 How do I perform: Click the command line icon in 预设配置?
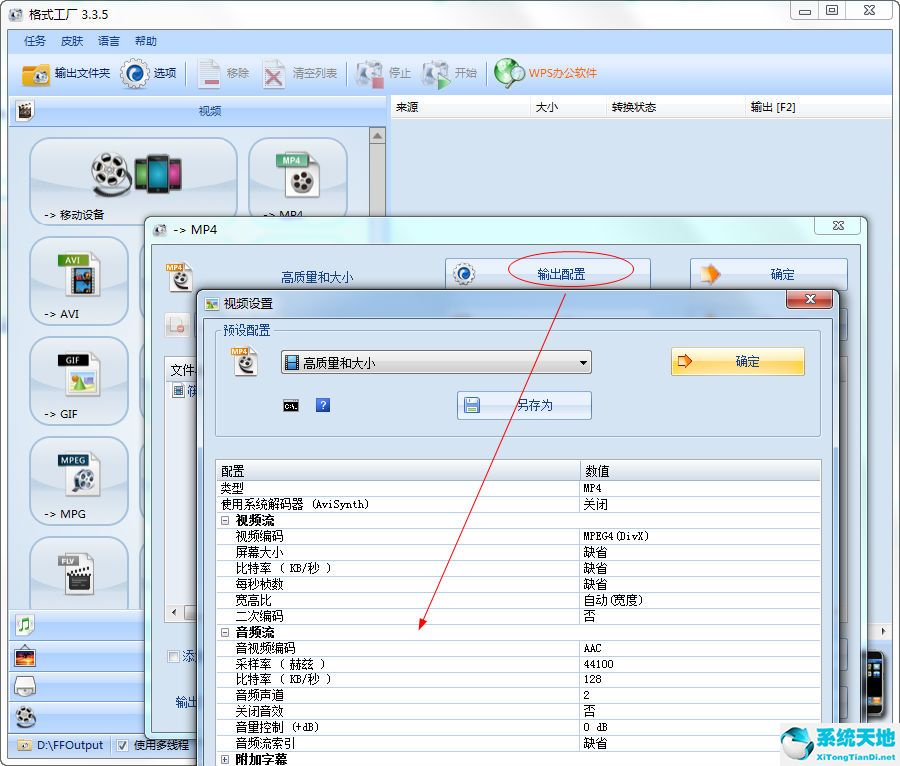coord(291,406)
